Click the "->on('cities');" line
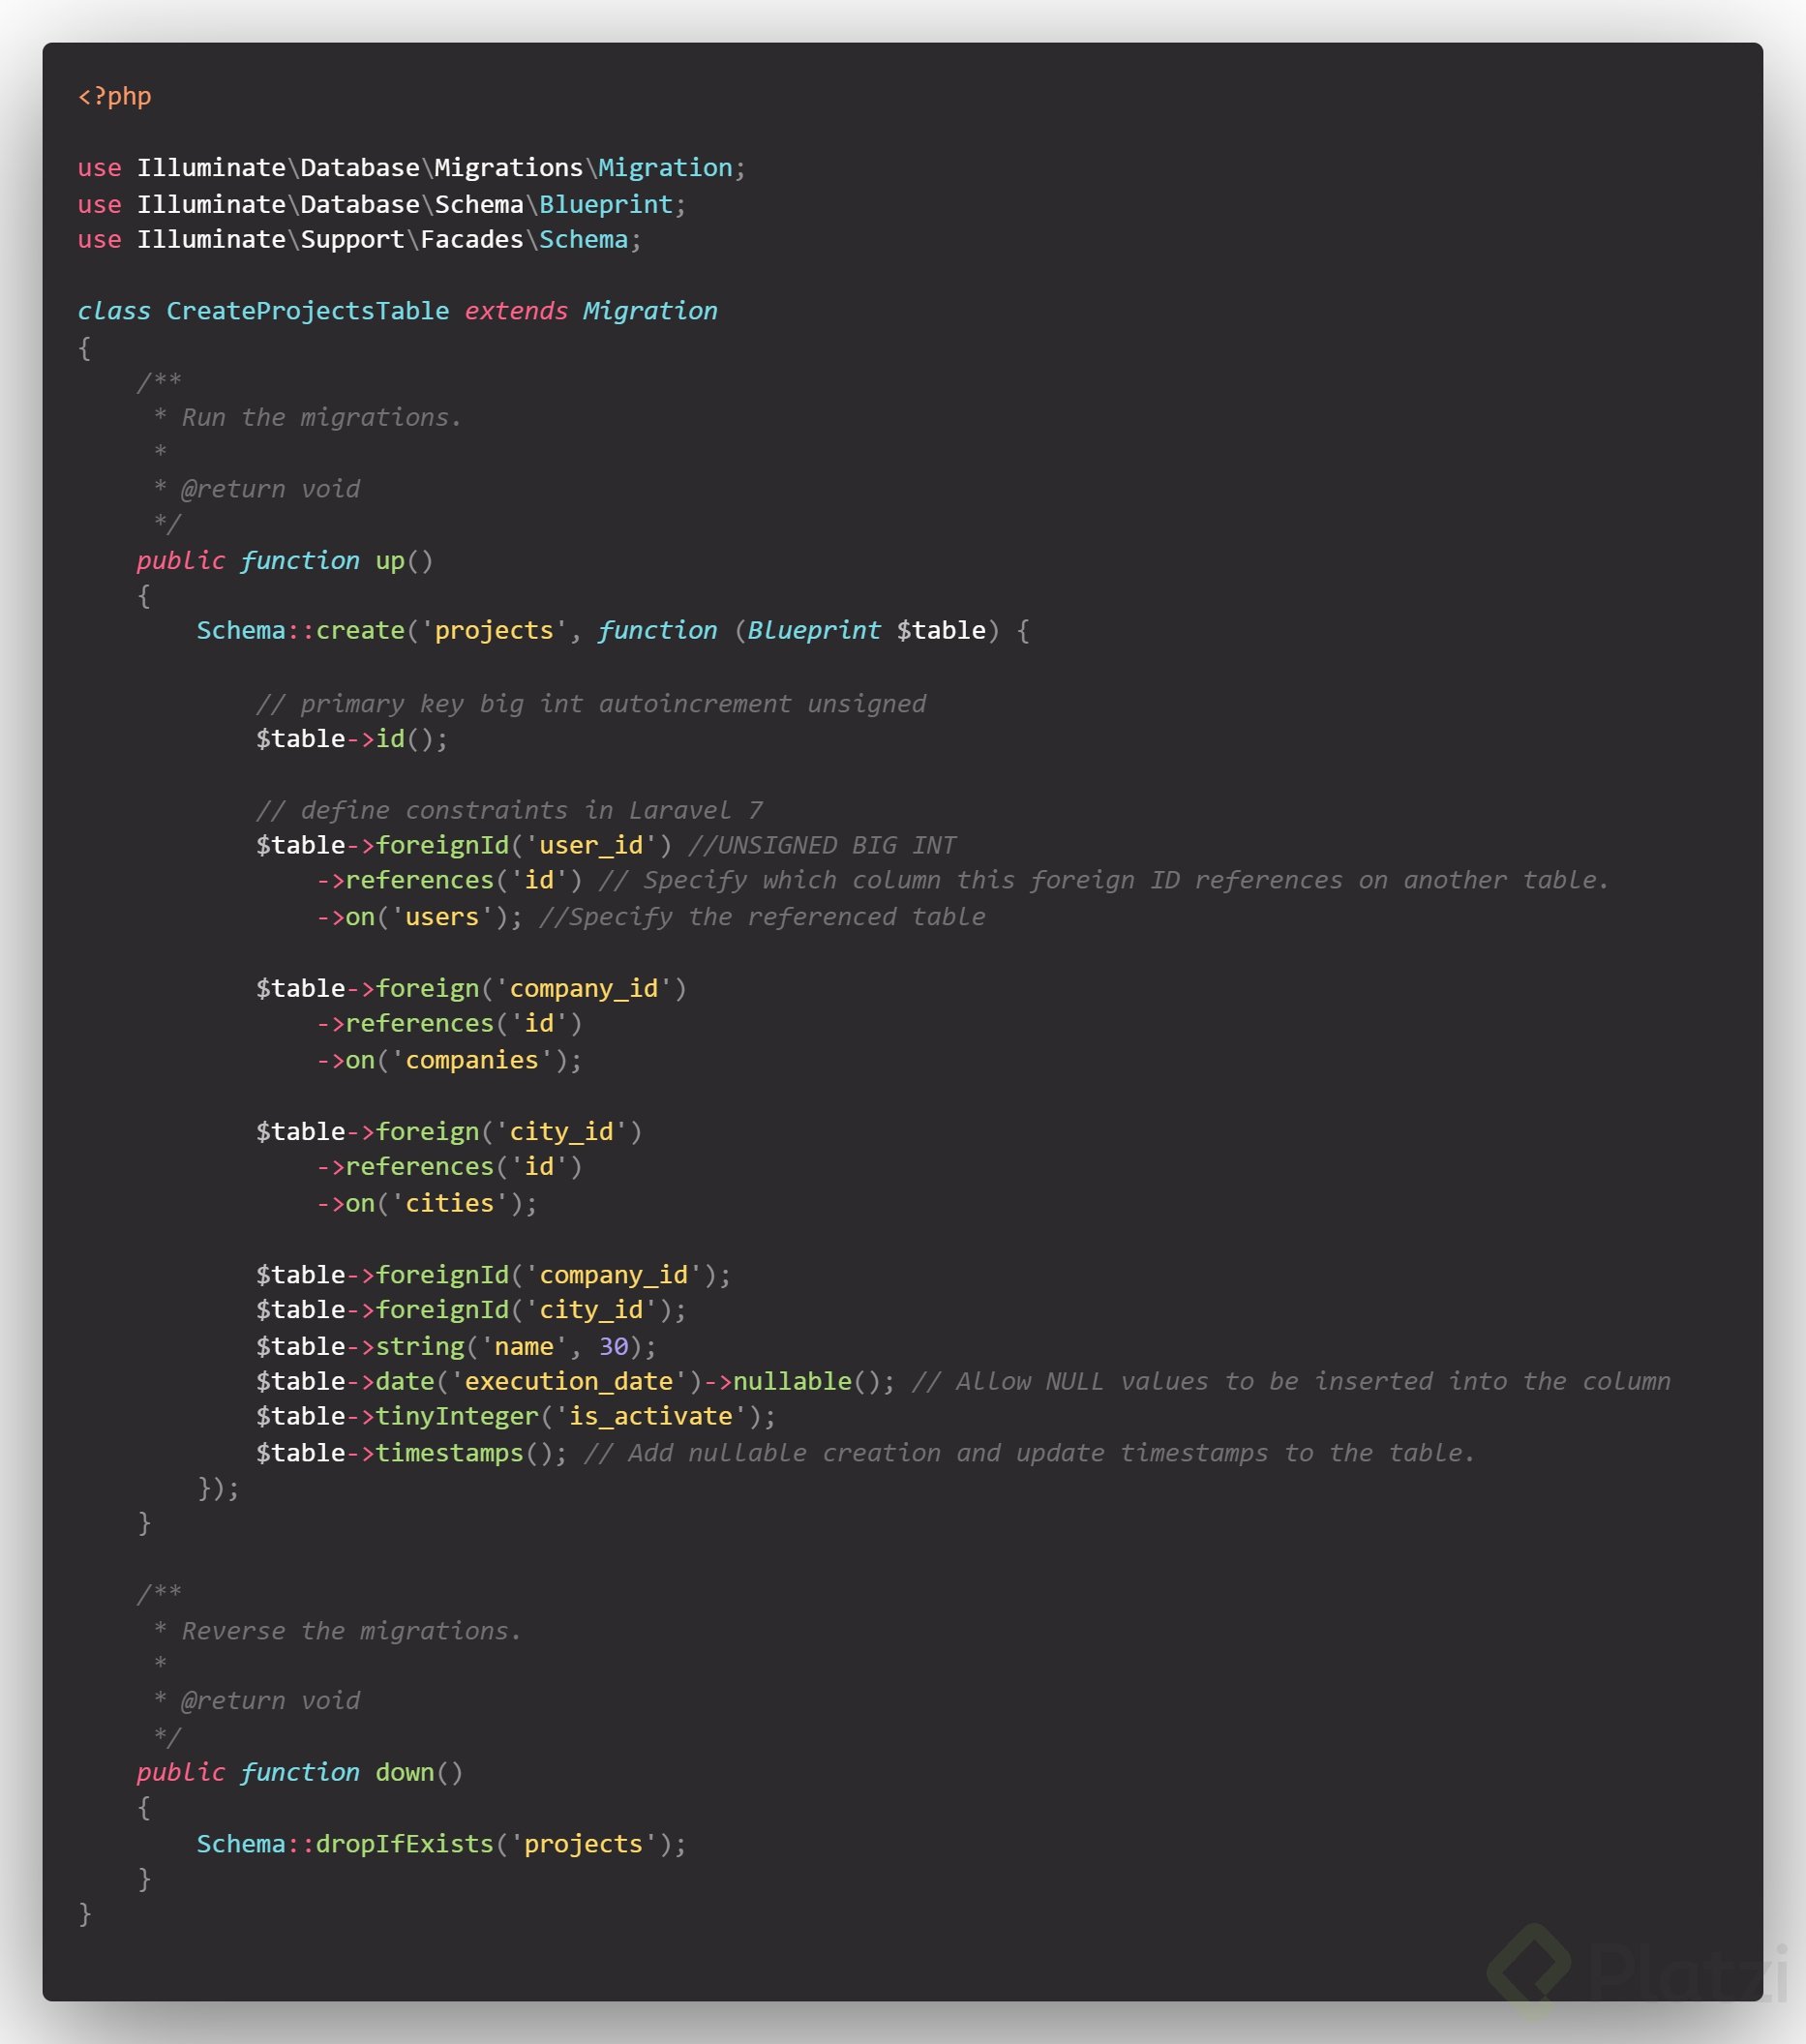 (x=427, y=1203)
